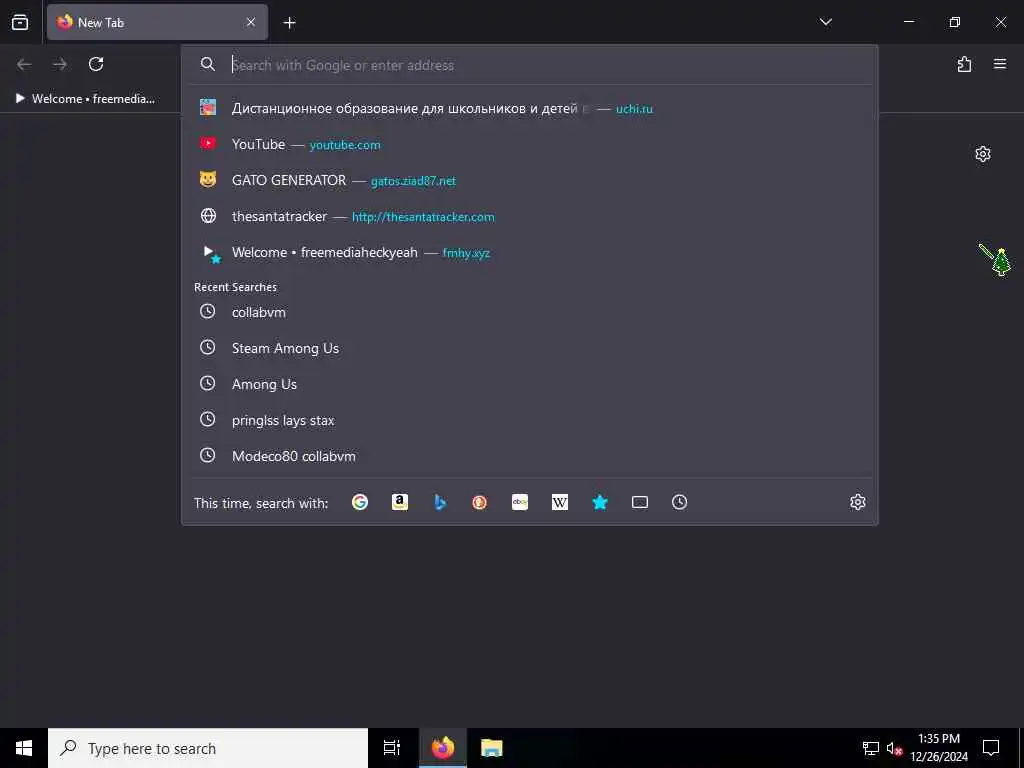Screen dimensions: 1024x768
Task: Select recent search Modeco80 collabvm
Action: [x=530, y=456]
